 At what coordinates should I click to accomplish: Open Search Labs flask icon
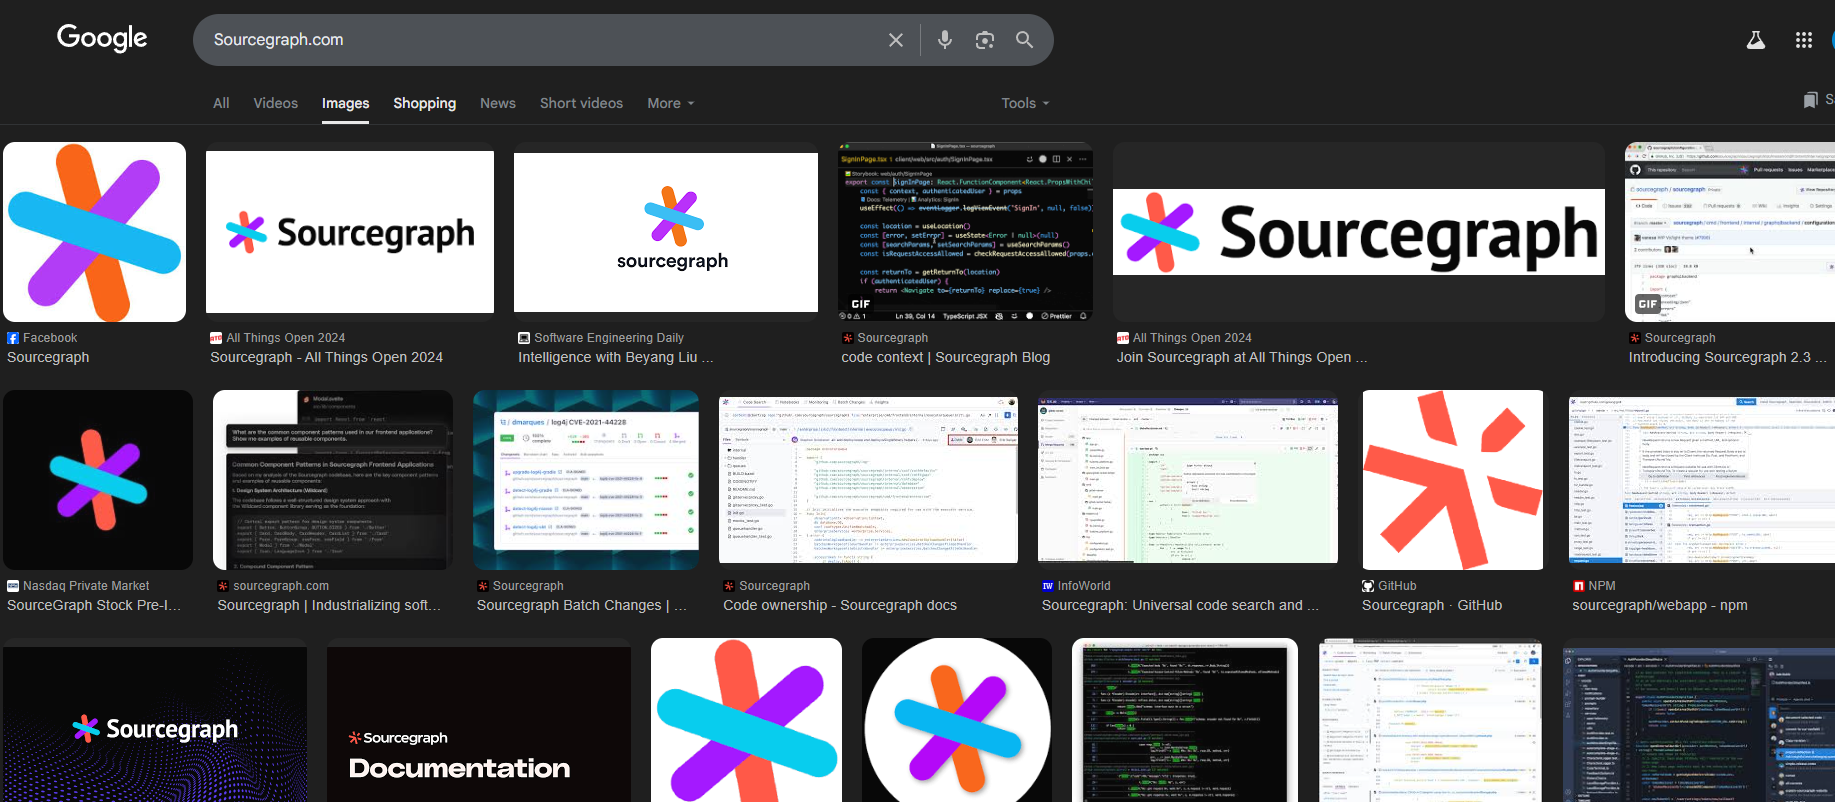tap(1756, 40)
